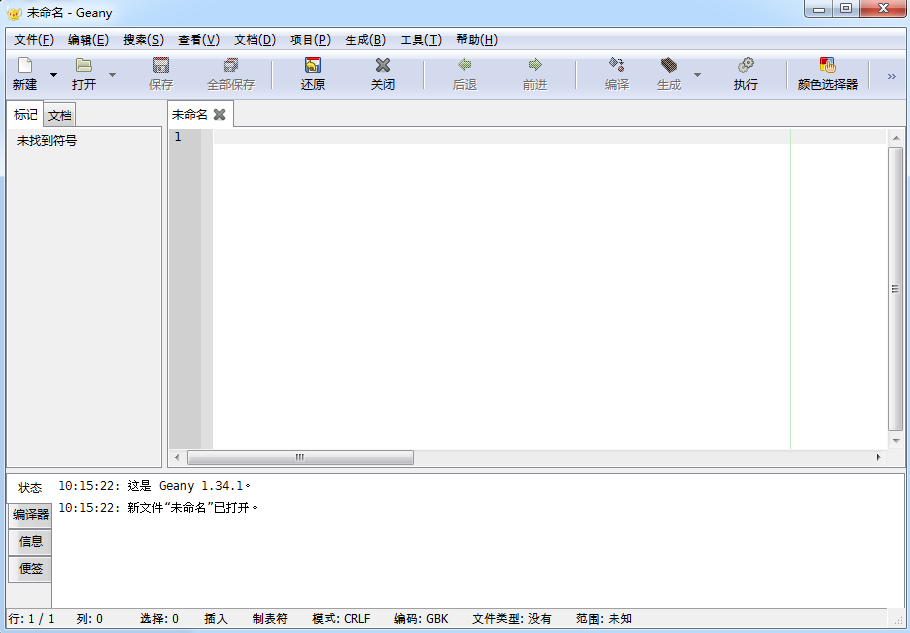Image resolution: width=910 pixels, height=633 pixels.
Task: Click the 插入 status bar entry
Action: 216,618
